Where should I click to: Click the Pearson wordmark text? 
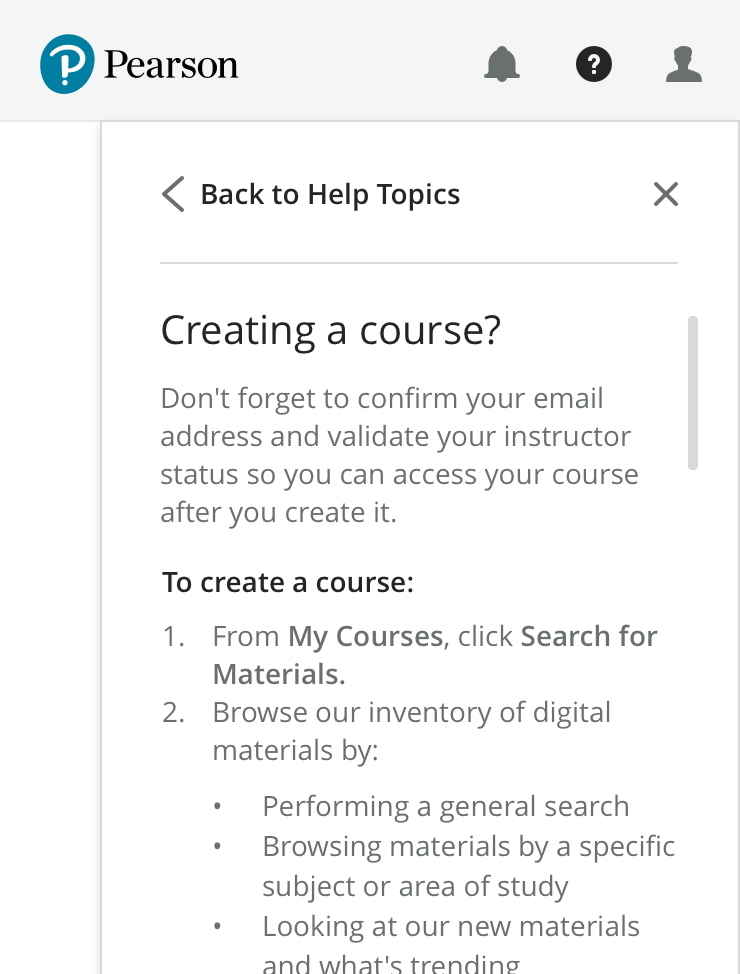pyautogui.click(x=171, y=66)
